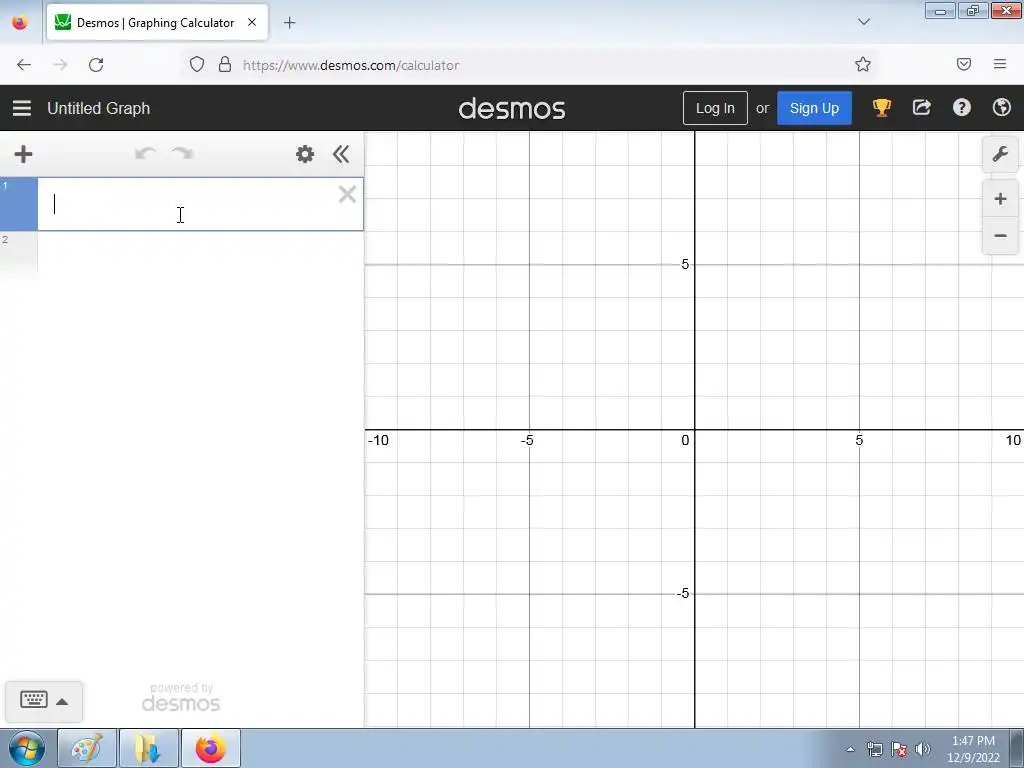
Task: Collapse the expression list with double chevron
Action: tap(341, 154)
